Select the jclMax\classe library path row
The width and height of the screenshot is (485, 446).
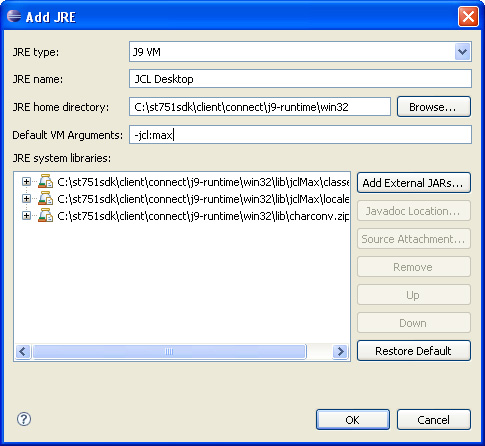pos(203,182)
